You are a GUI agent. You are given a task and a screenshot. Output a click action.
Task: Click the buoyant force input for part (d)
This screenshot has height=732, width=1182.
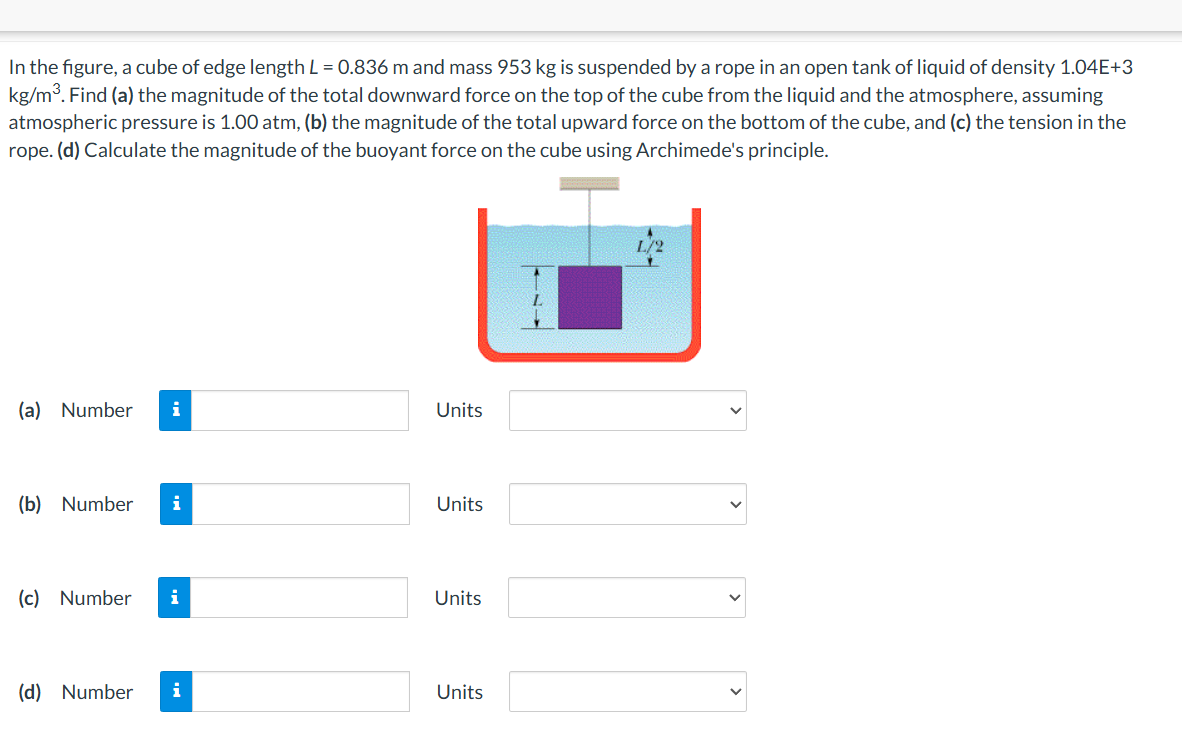[298, 691]
